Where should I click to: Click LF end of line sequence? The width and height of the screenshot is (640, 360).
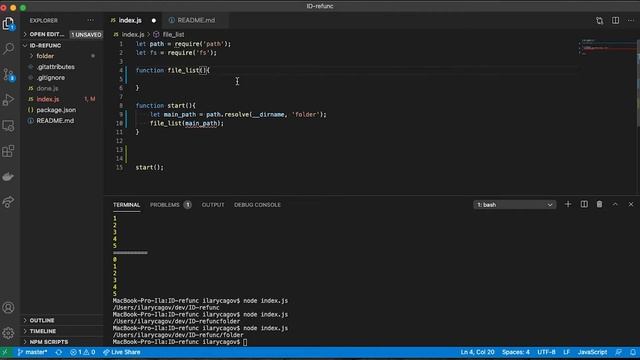point(567,352)
